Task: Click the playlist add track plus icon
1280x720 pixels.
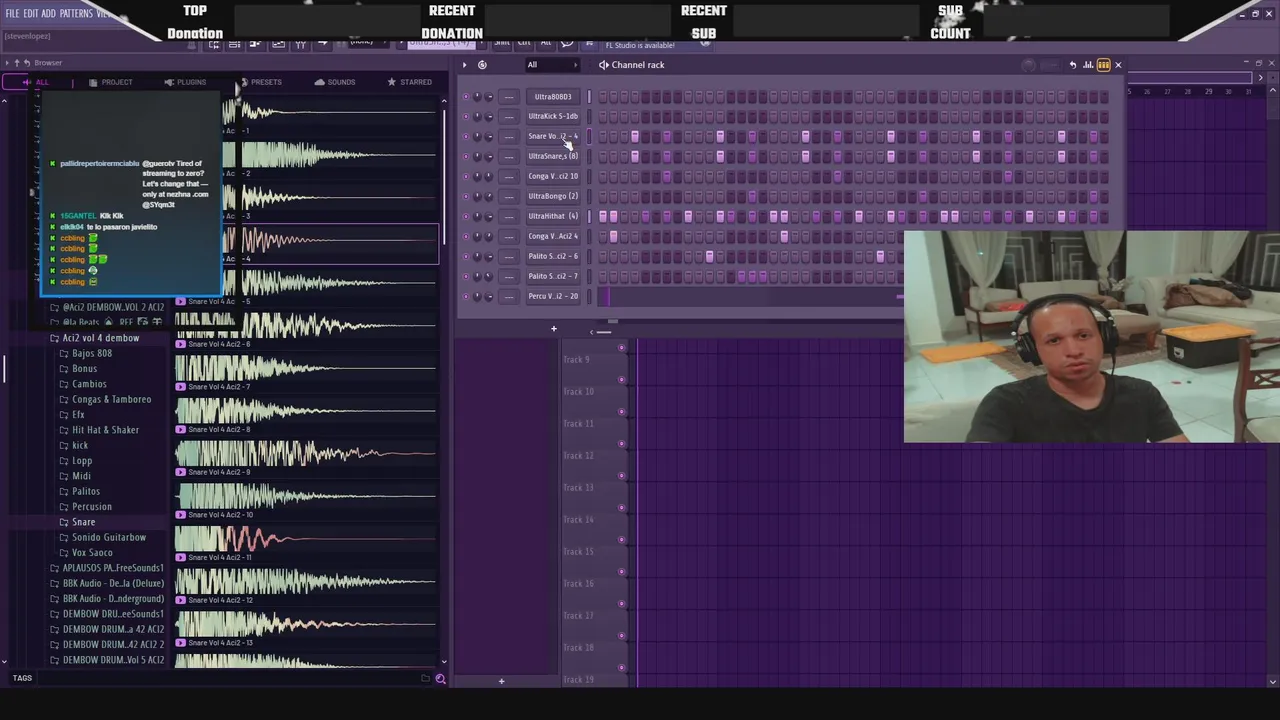Action: point(501,682)
